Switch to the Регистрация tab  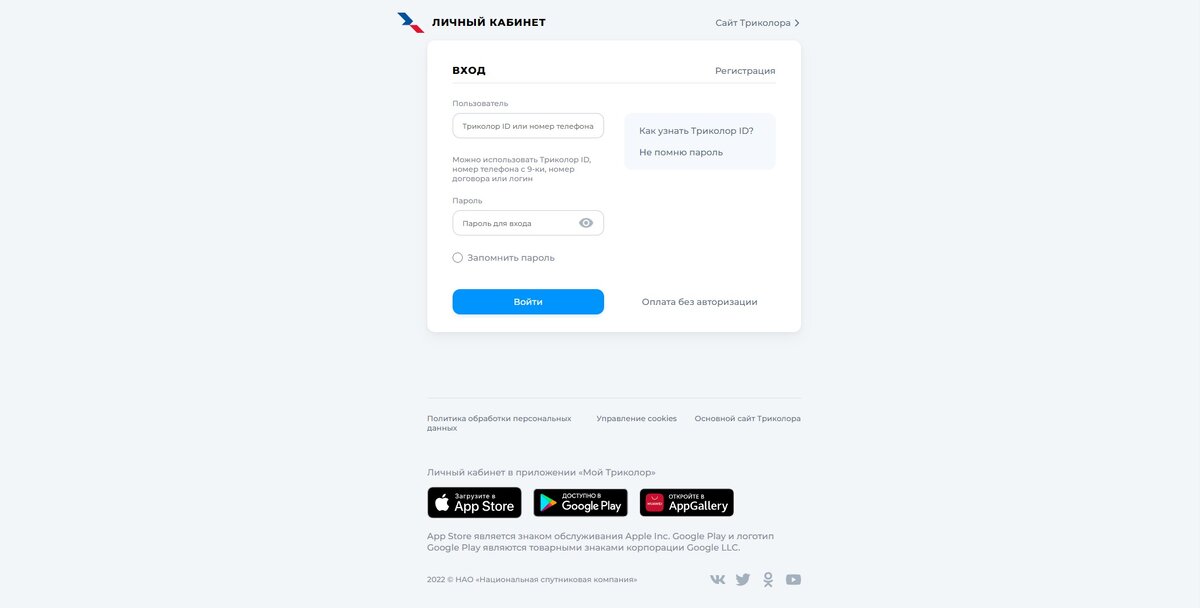[x=745, y=71]
